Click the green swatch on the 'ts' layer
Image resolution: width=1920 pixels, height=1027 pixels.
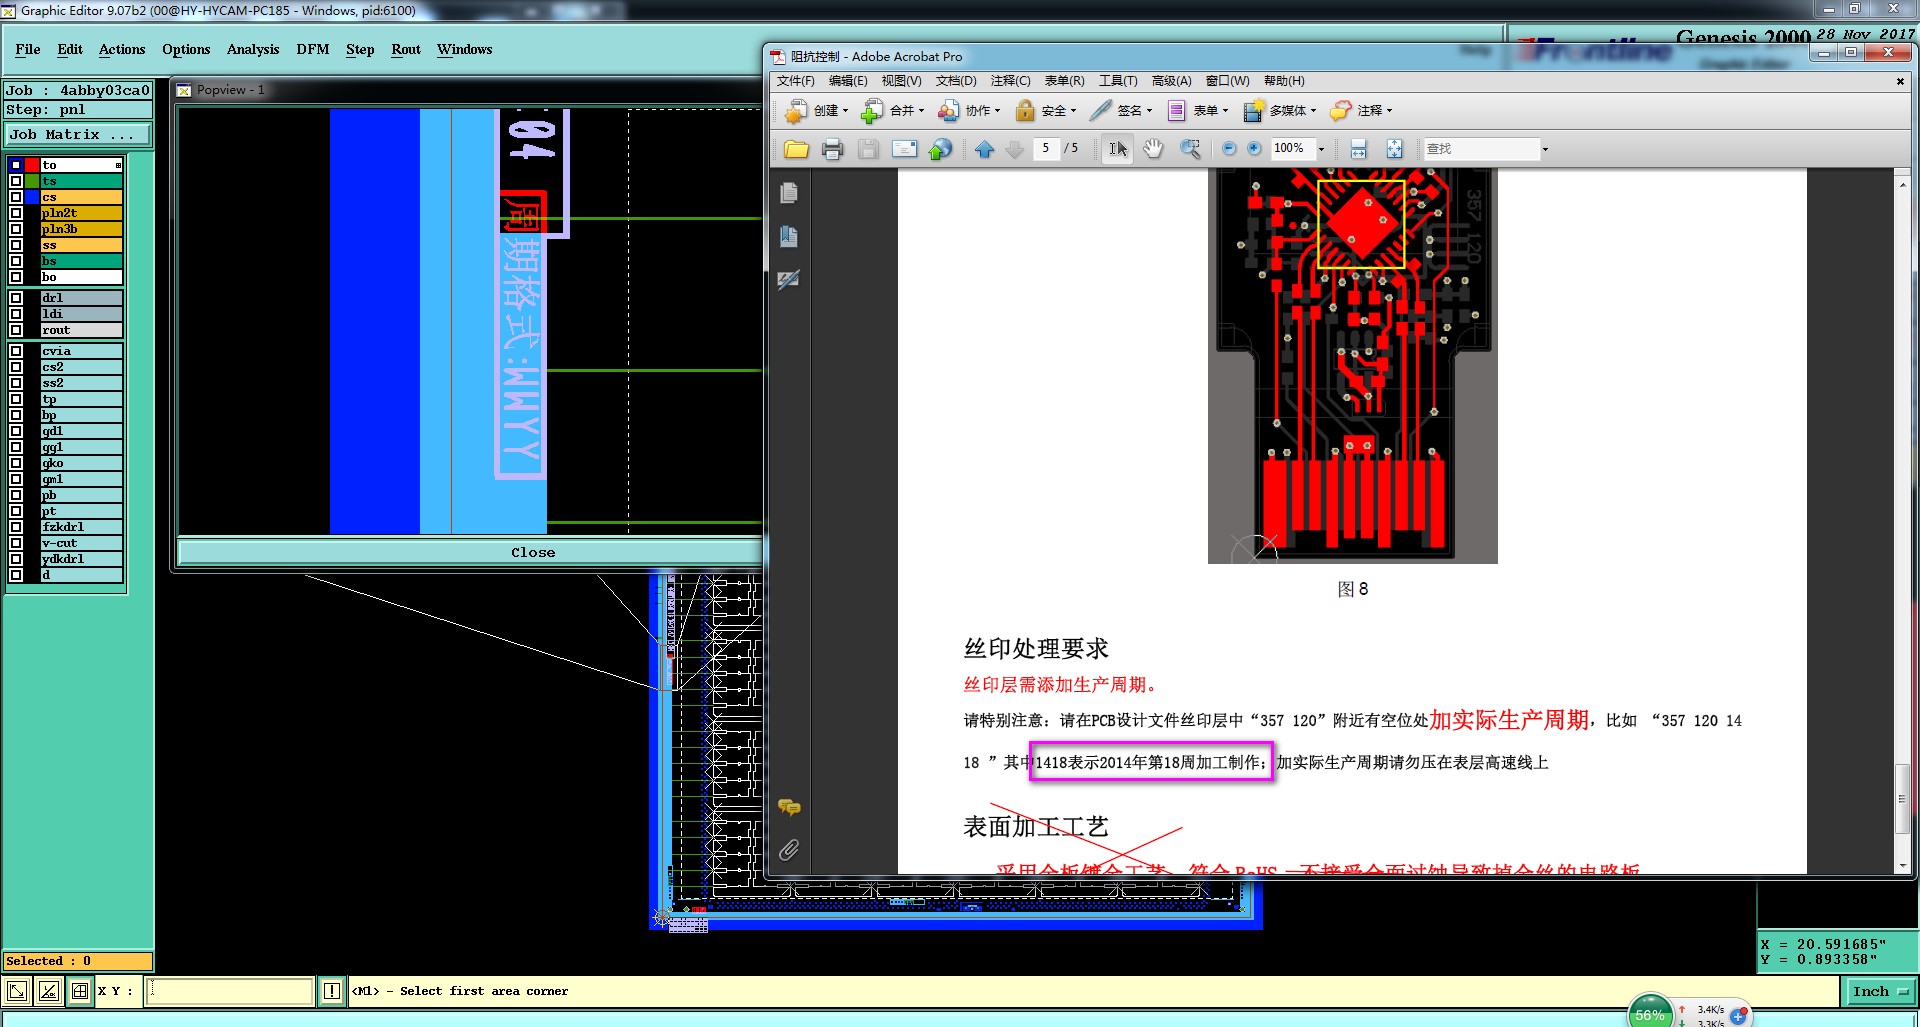pyautogui.click(x=33, y=181)
